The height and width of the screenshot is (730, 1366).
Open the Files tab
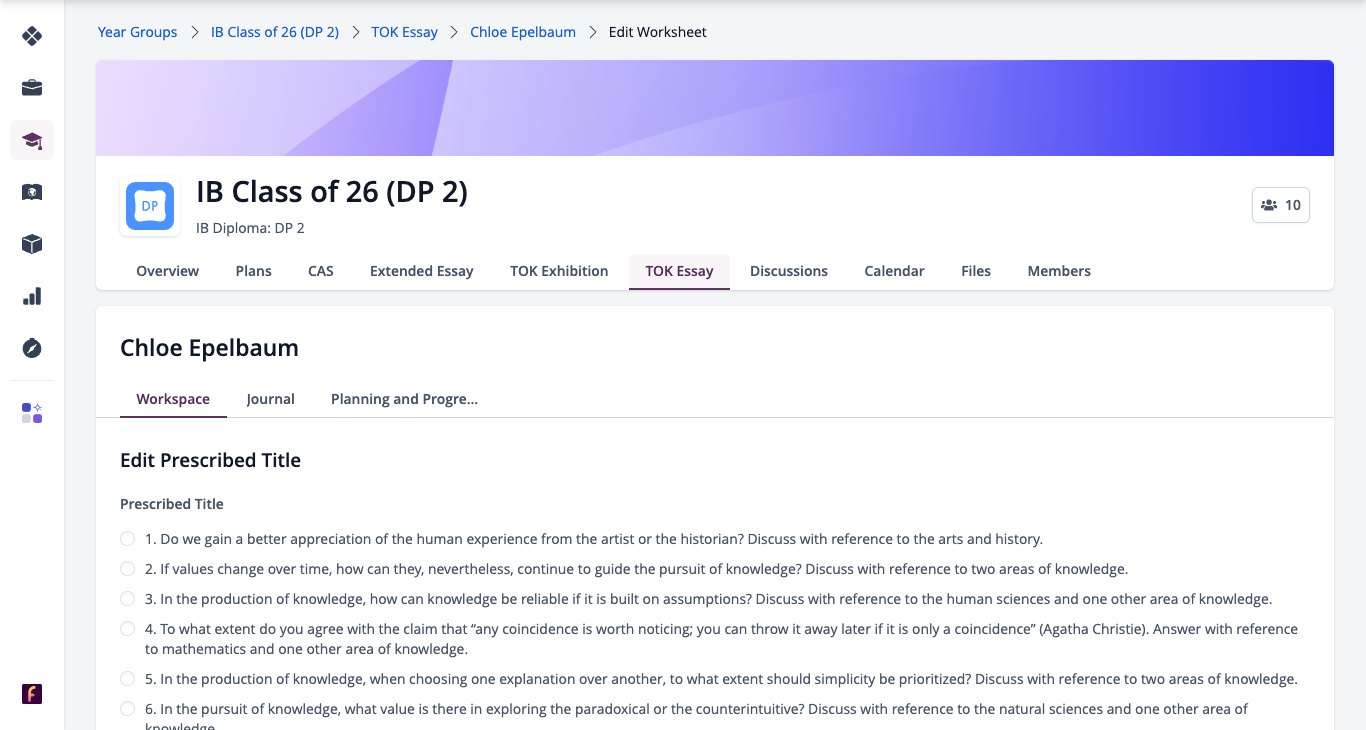click(x=976, y=271)
